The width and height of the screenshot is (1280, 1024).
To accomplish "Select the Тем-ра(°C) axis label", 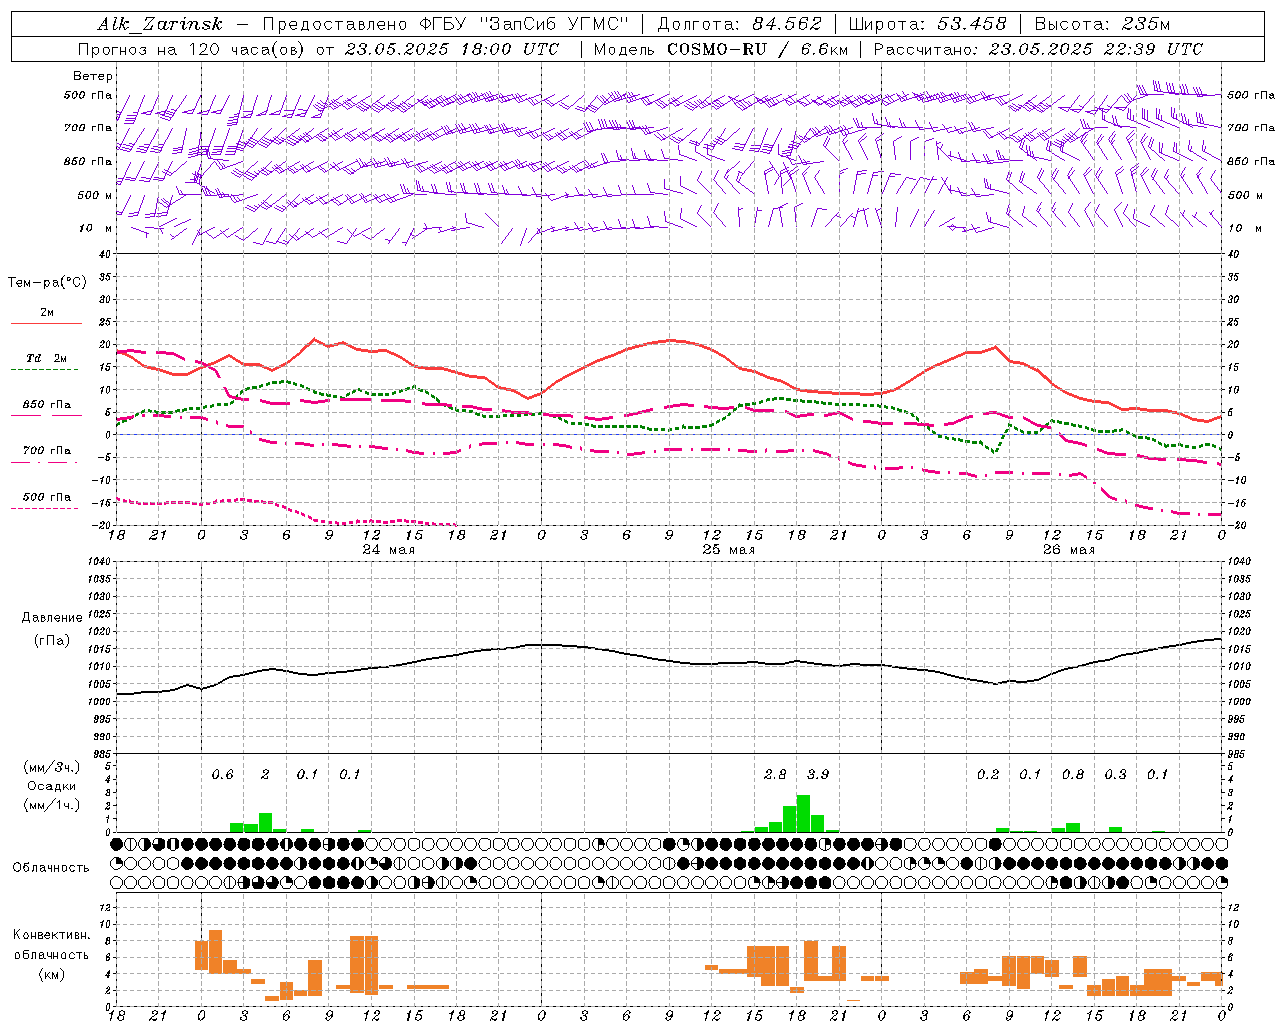I will click(47, 282).
